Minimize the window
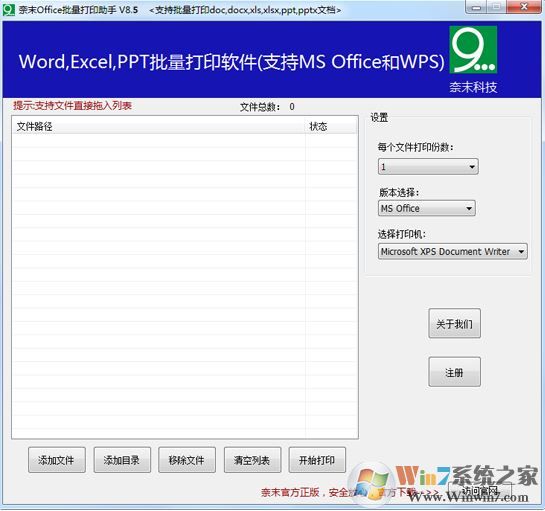Viewport: 545px width, 511px height. point(477,8)
